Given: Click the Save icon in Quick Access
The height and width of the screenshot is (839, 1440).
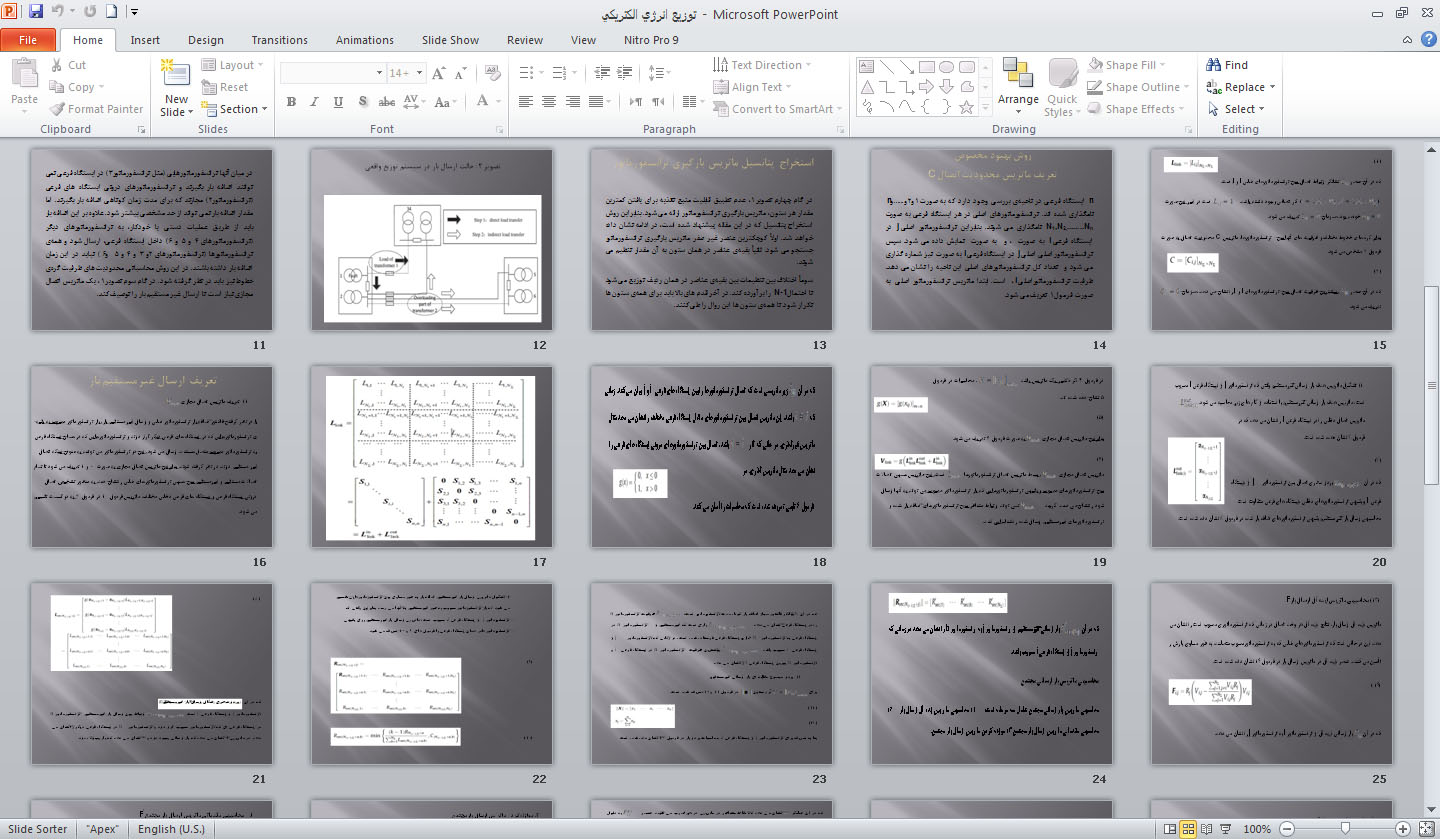Looking at the screenshot, I should point(36,13).
